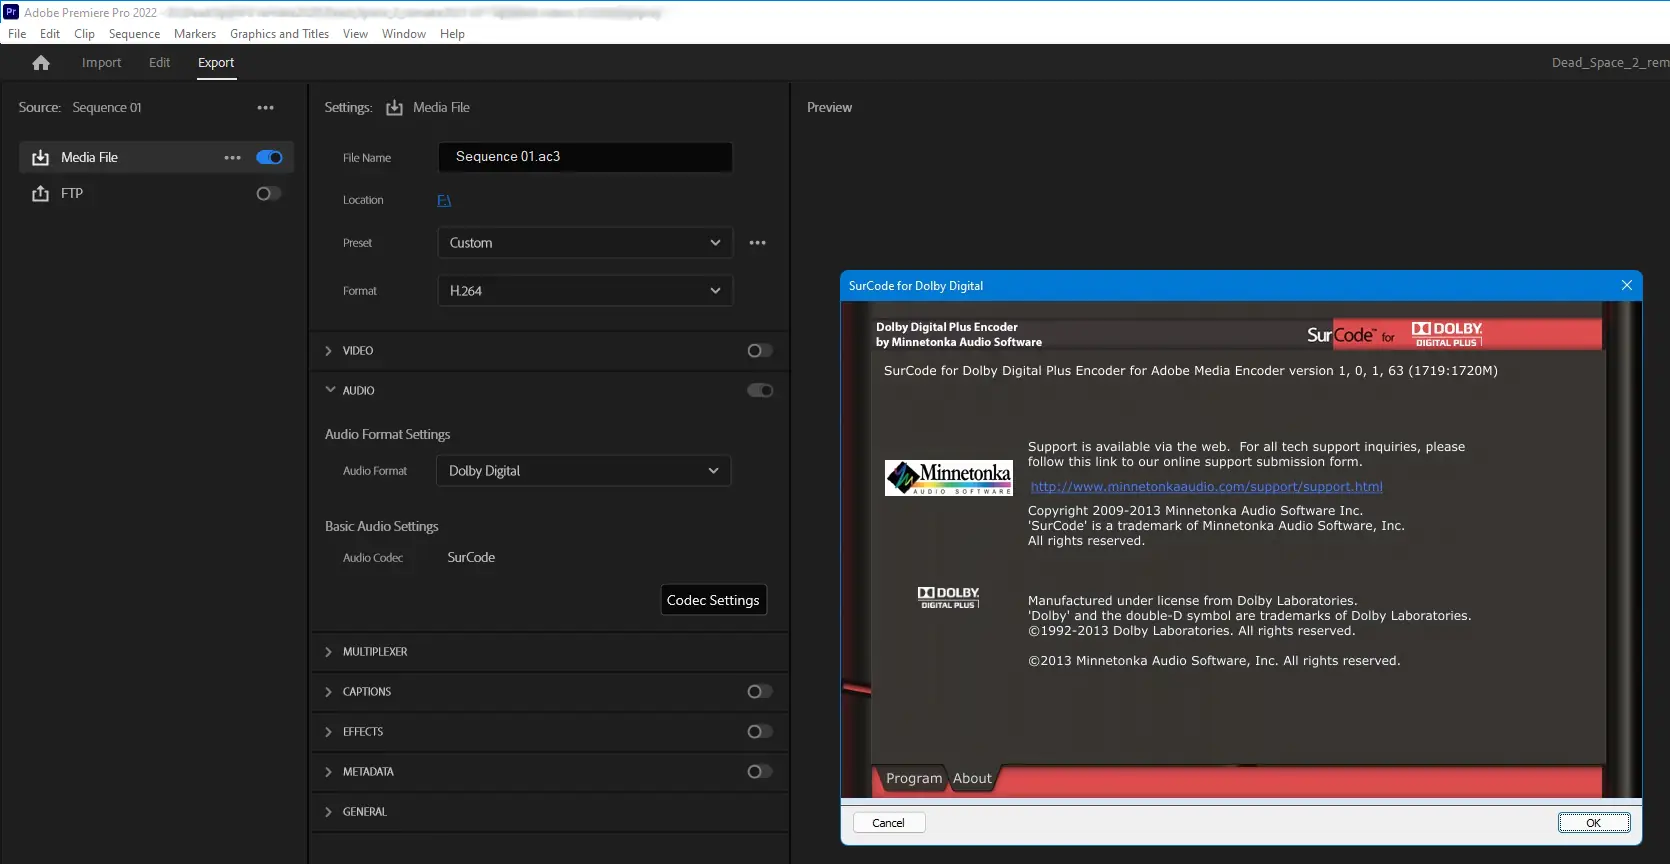This screenshot has width=1670, height=864.
Task: Click the SurCode audio codec value
Action: [471, 558]
